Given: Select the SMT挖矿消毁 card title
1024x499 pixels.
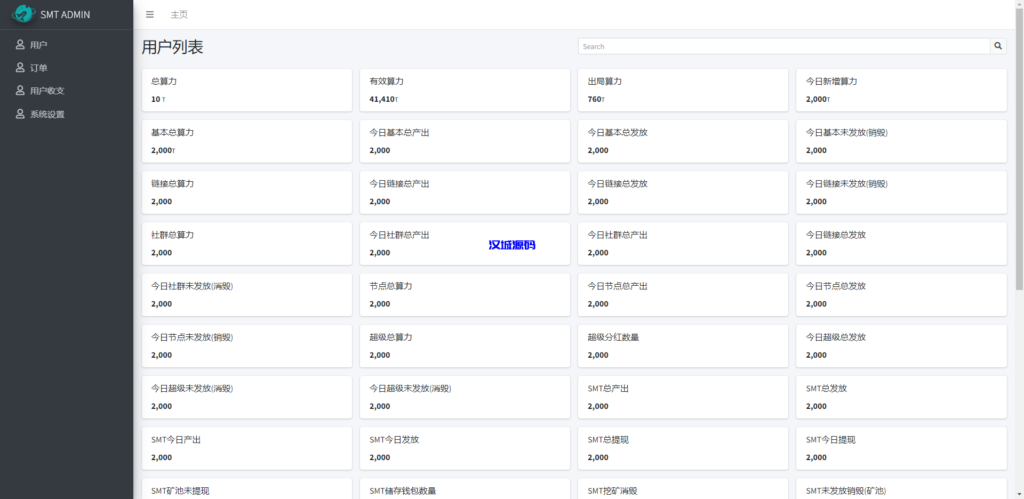Looking at the screenshot, I should pos(613,491).
